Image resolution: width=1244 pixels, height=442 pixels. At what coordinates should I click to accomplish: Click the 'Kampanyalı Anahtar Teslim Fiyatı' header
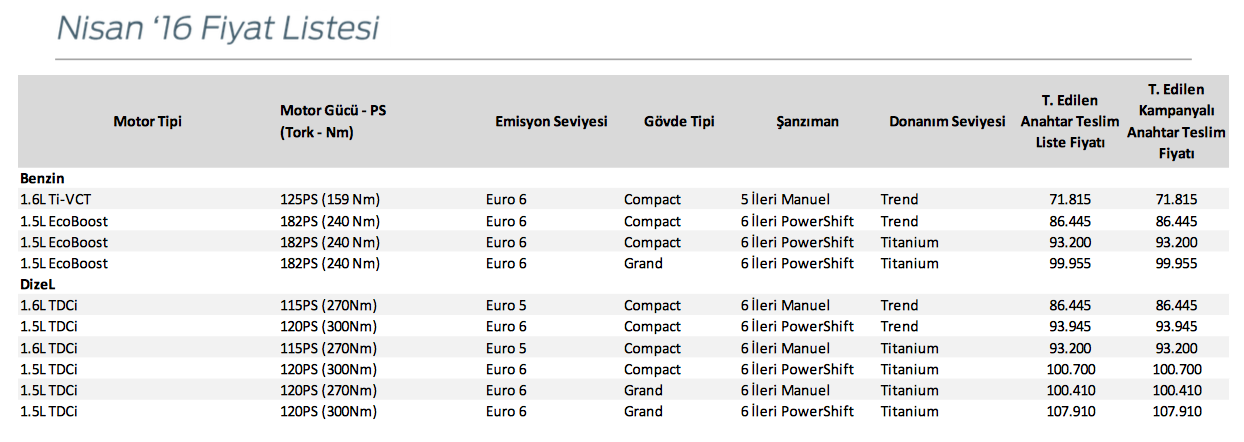[x=1176, y=122]
